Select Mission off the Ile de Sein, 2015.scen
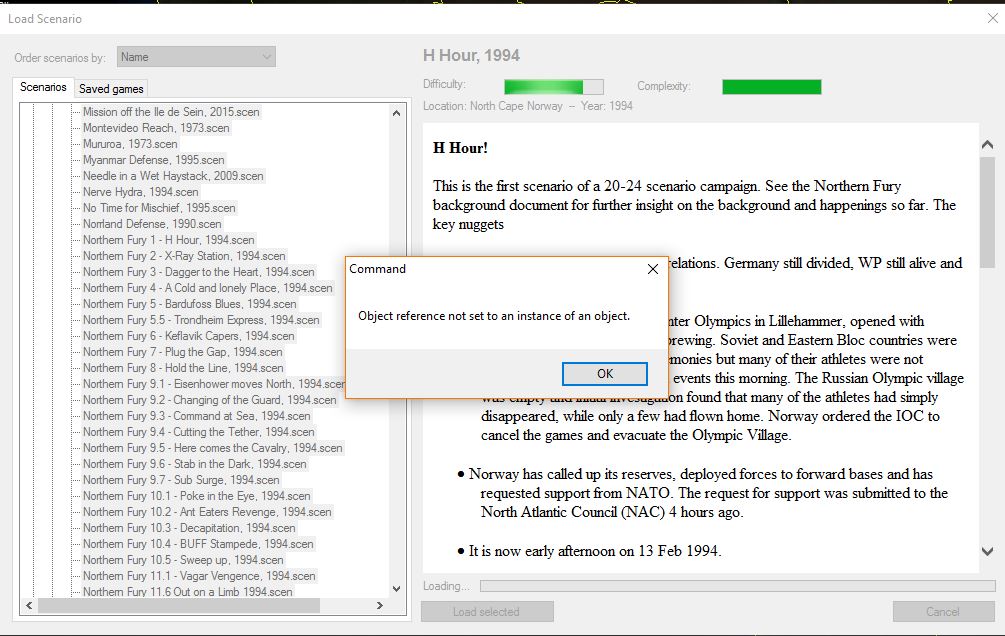This screenshot has height=636, width=1005. coord(171,112)
